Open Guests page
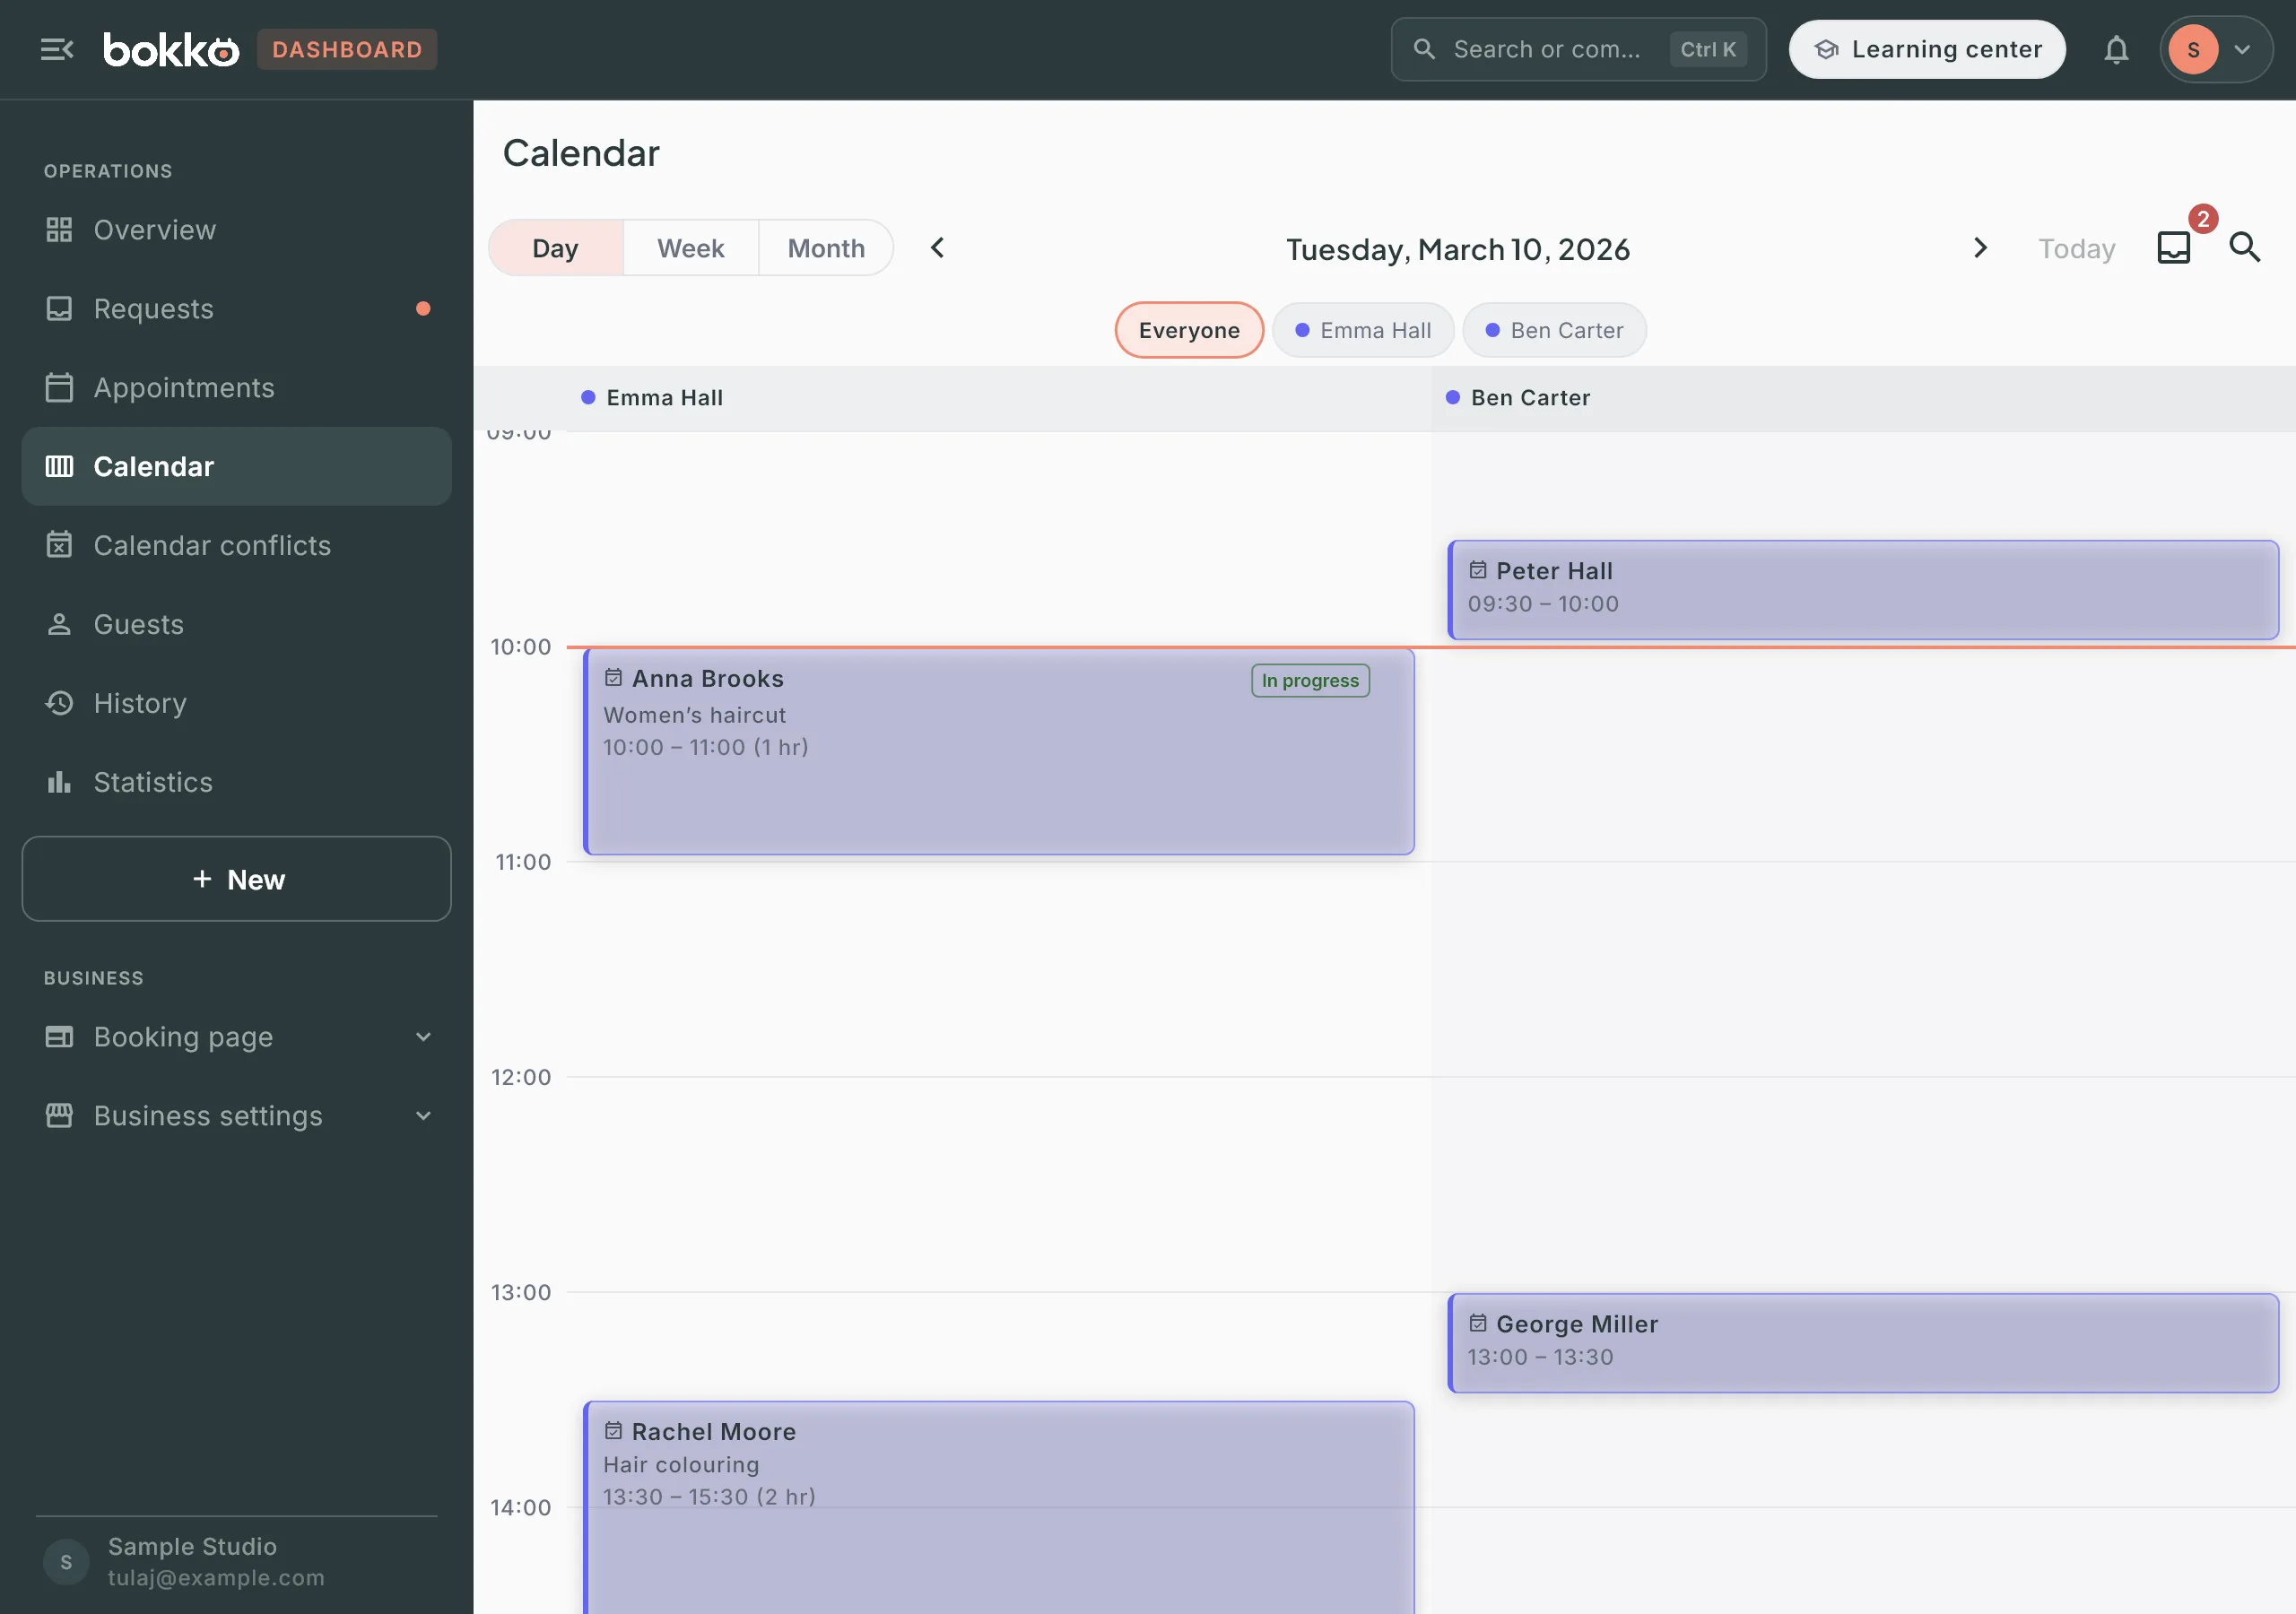 click(x=236, y=624)
